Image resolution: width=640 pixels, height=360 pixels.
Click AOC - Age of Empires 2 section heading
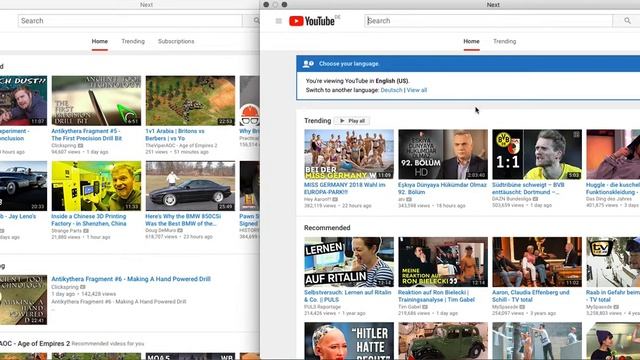coord(35,343)
